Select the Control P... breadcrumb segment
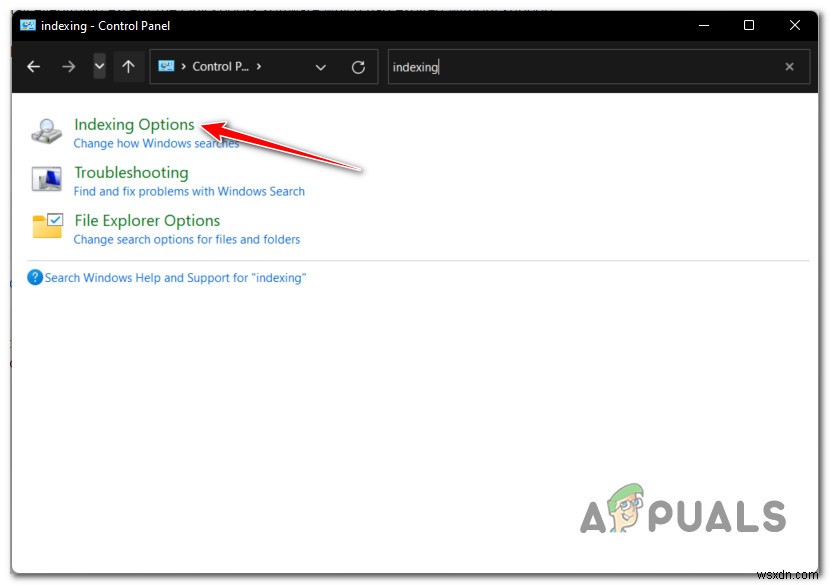This screenshot has height=585, width=830. [x=220, y=67]
